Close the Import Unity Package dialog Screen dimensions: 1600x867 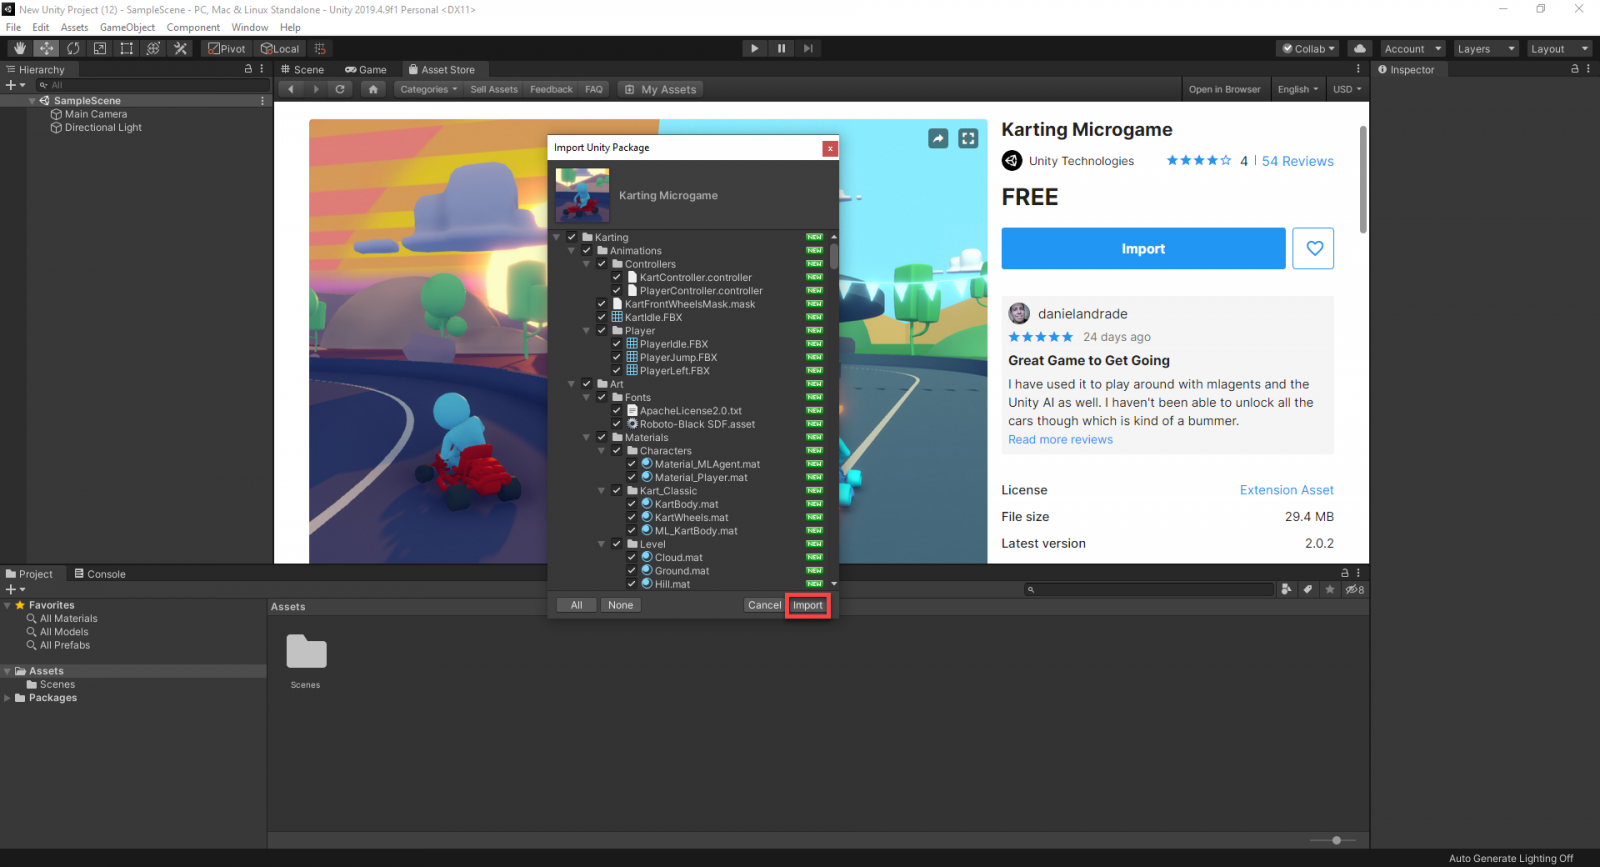830,148
